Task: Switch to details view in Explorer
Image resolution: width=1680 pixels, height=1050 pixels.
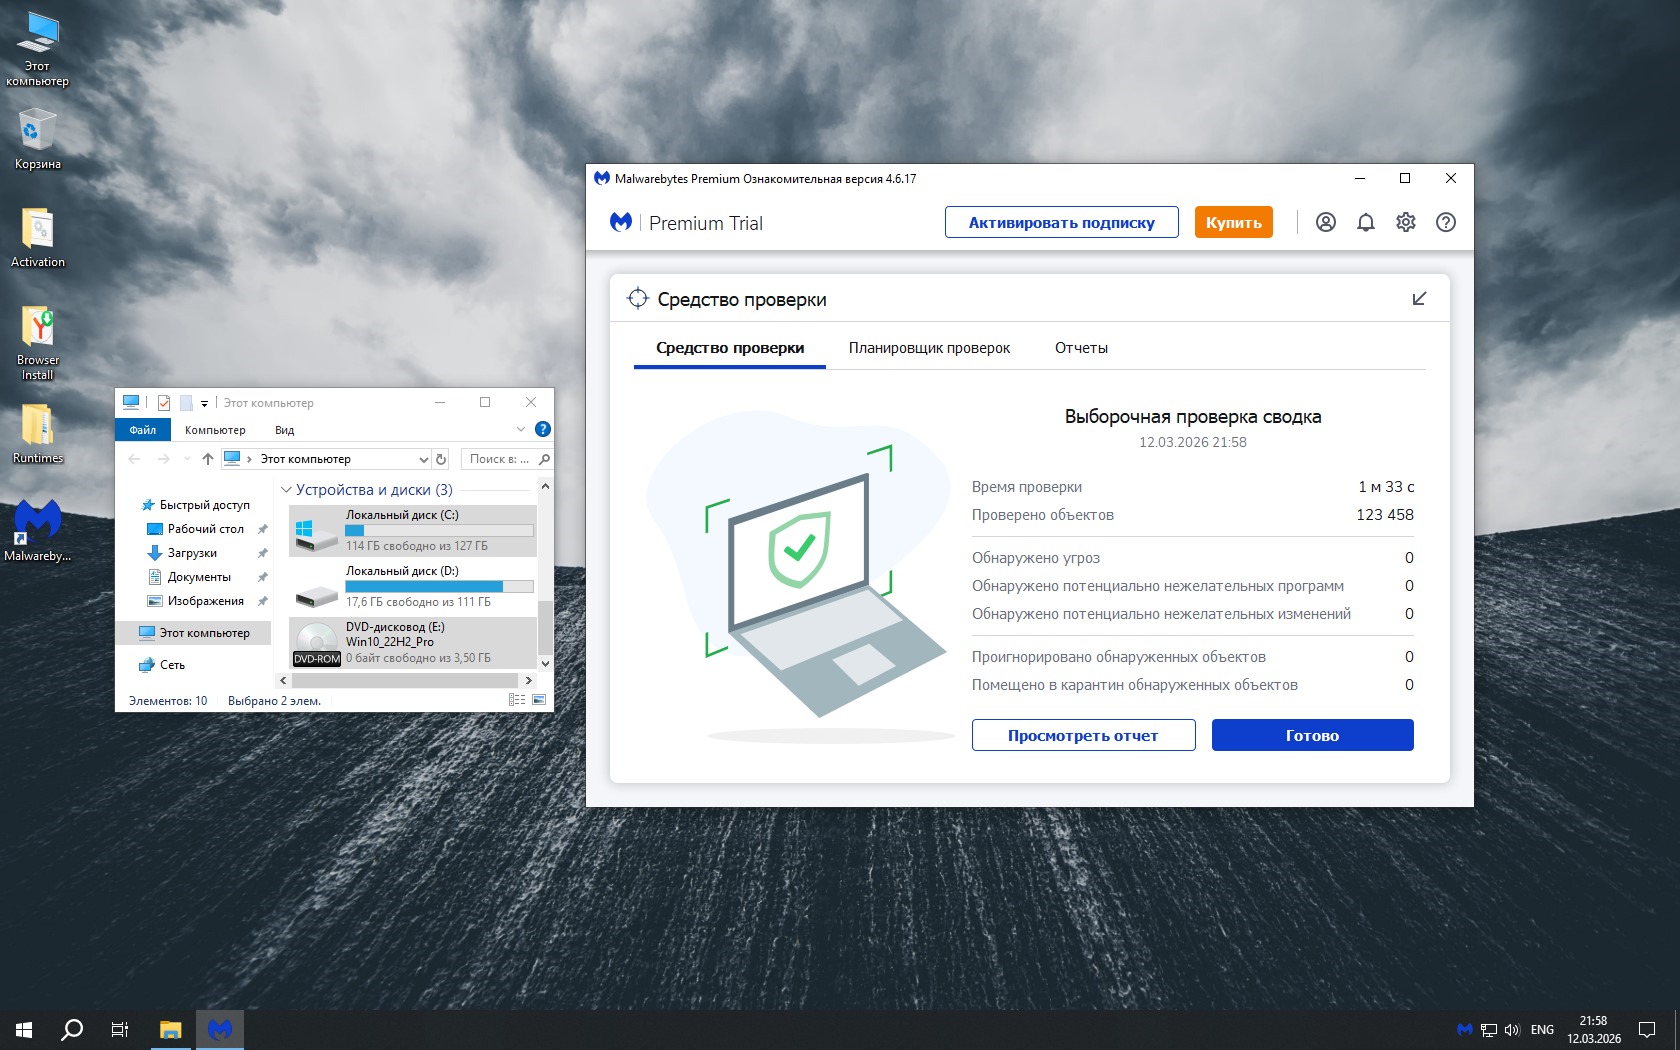Action: click(x=517, y=700)
